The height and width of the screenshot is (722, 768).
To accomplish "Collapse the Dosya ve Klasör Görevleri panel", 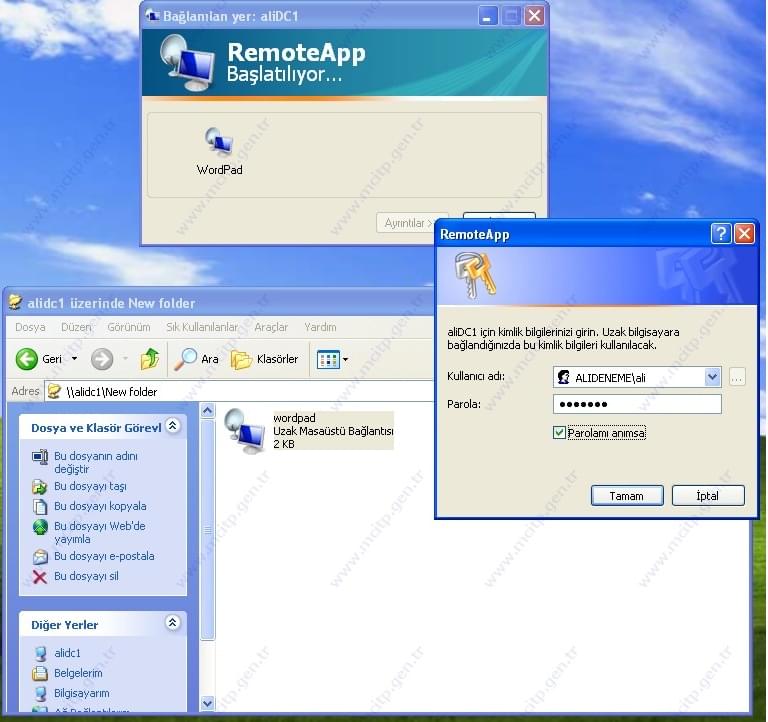I will (172, 426).
